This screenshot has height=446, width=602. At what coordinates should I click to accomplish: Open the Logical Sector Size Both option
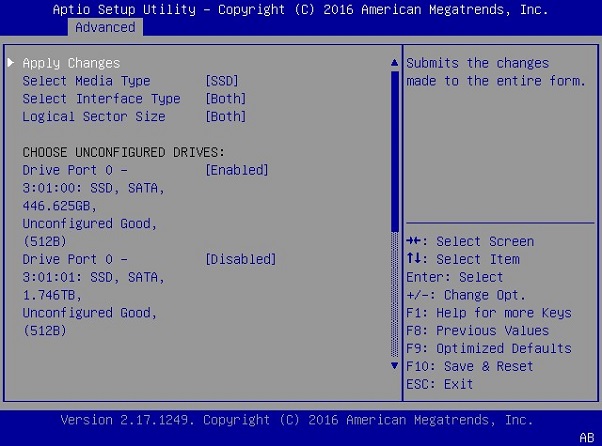pyautogui.click(x=225, y=117)
